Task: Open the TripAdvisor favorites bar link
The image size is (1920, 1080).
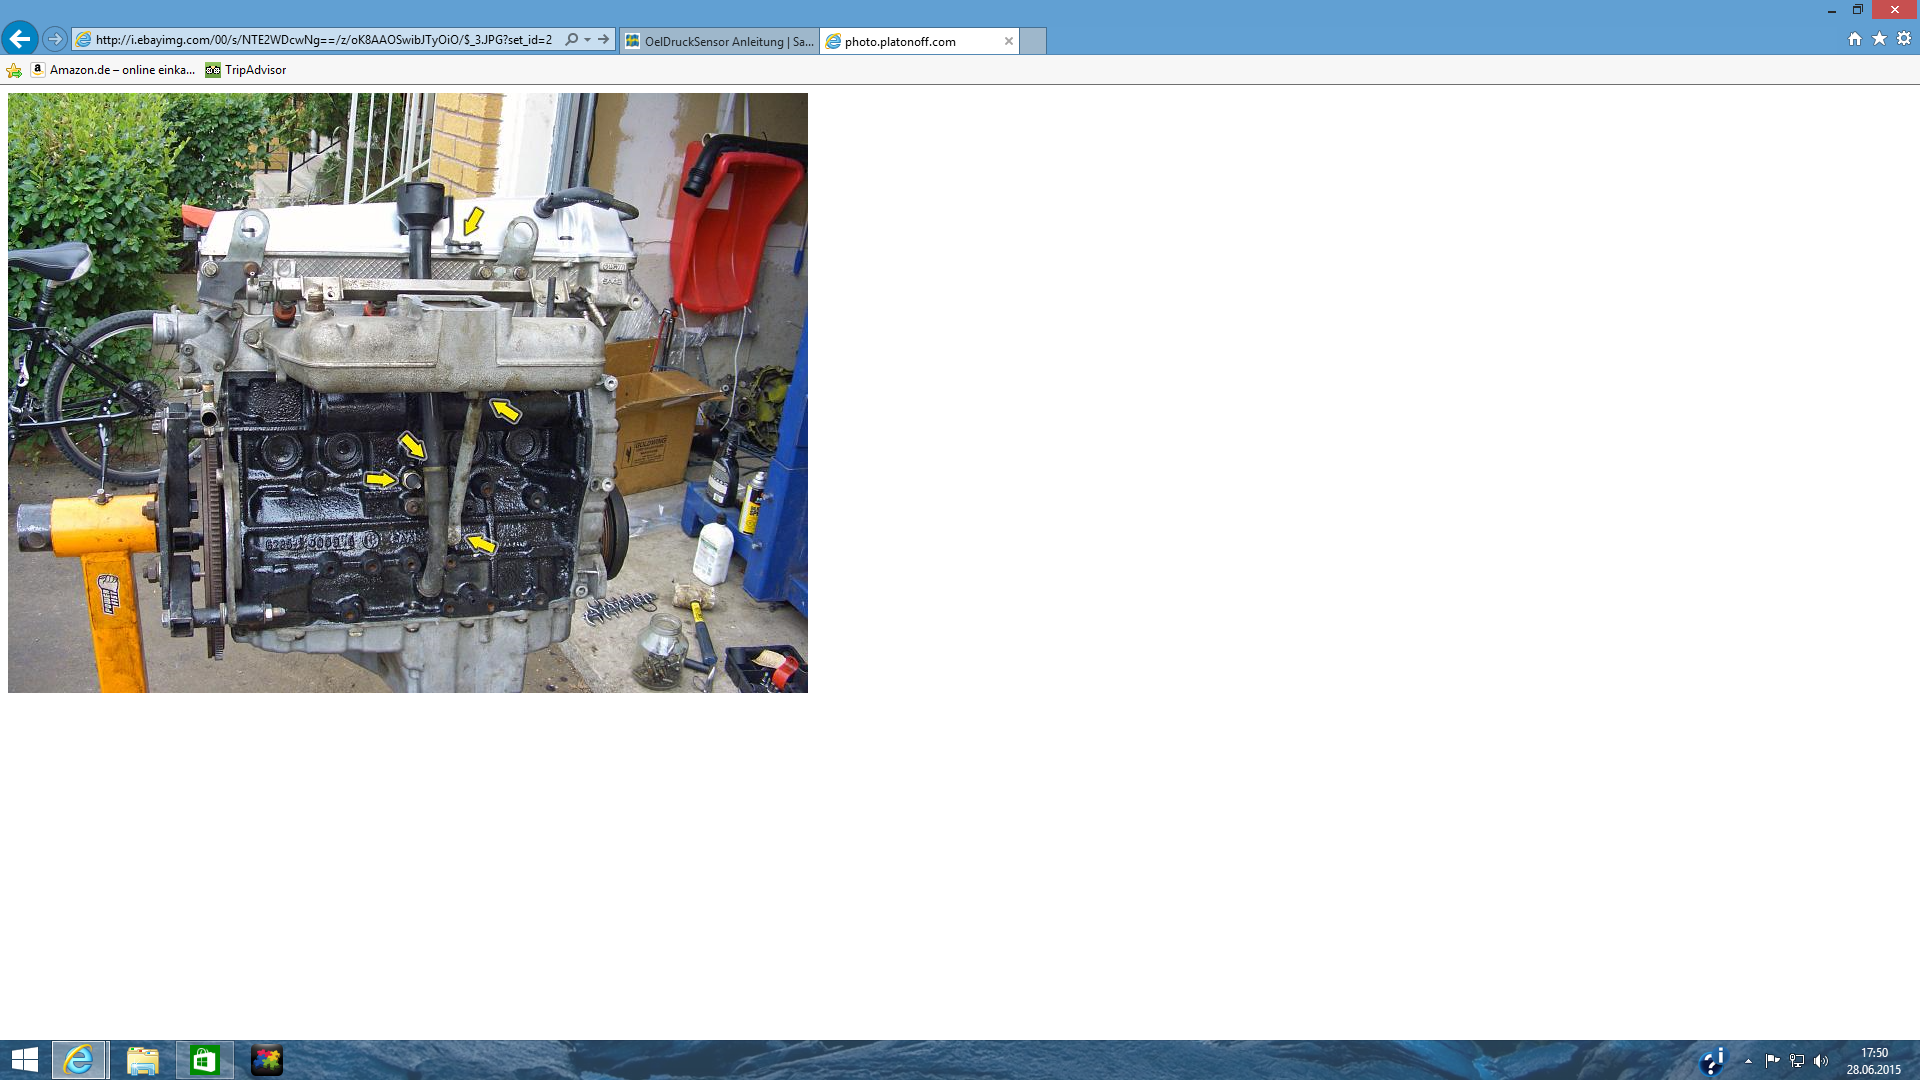Action: [246, 70]
